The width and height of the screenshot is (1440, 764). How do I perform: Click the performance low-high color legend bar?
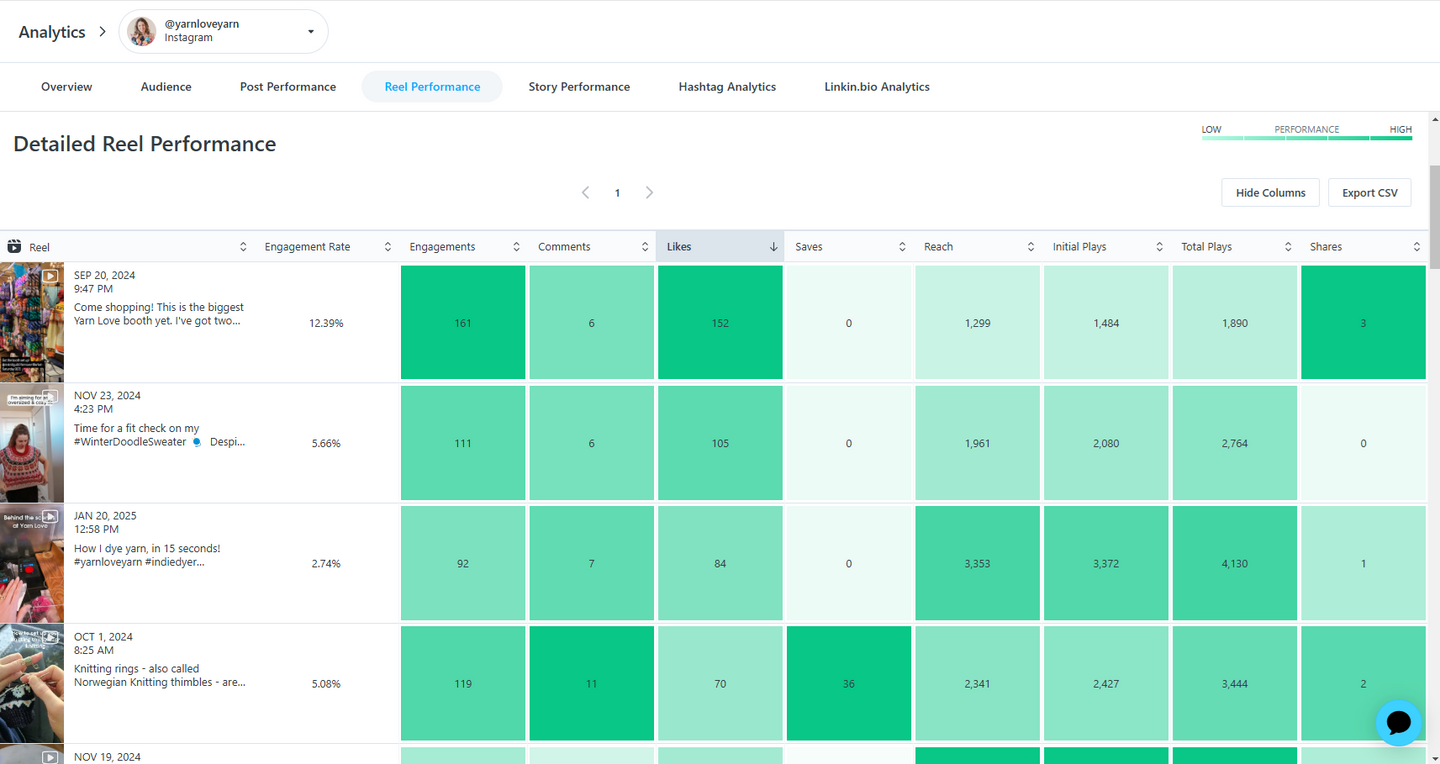1307,138
